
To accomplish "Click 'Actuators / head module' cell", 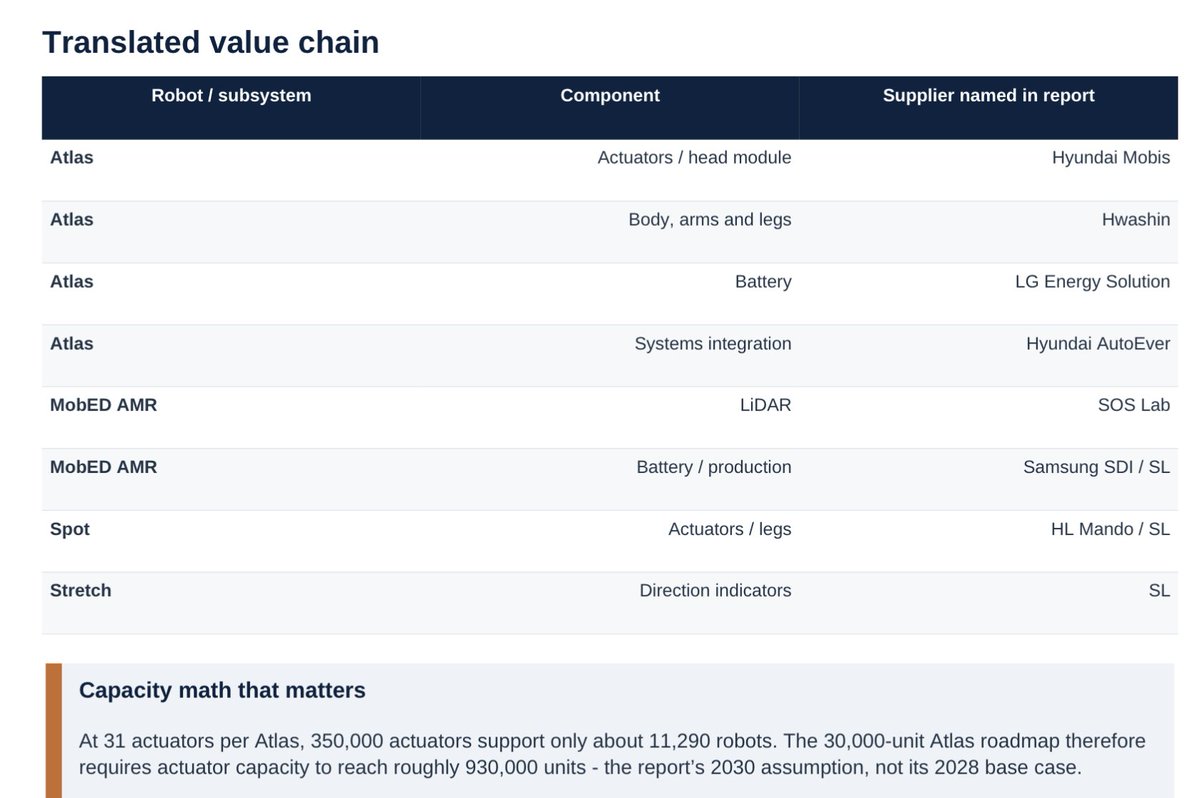I will [x=694, y=158].
